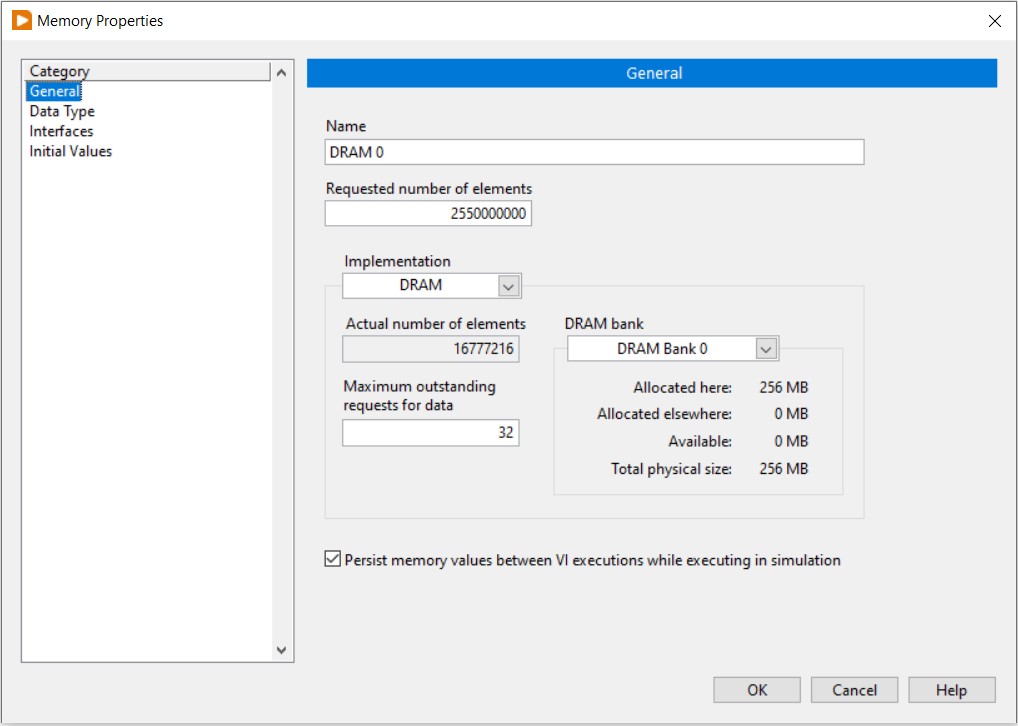Confirm the settings with OK
Image resolution: width=1018 pixels, height=726 pixels.
pyautogui.click(x=756, y=690)
